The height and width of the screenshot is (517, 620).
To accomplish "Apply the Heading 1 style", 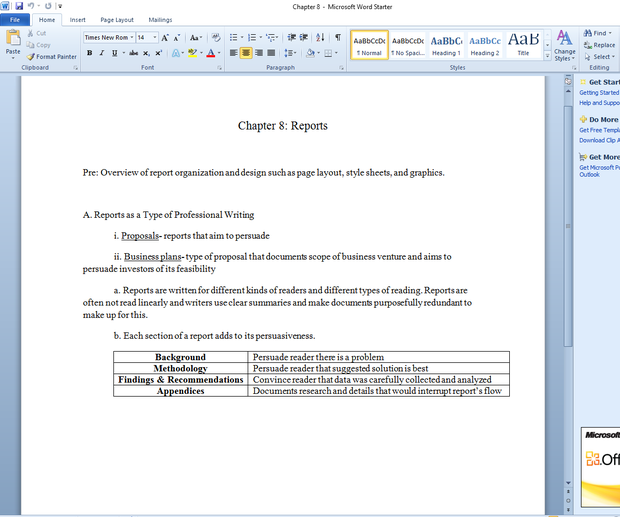I will tap(446, 45).
